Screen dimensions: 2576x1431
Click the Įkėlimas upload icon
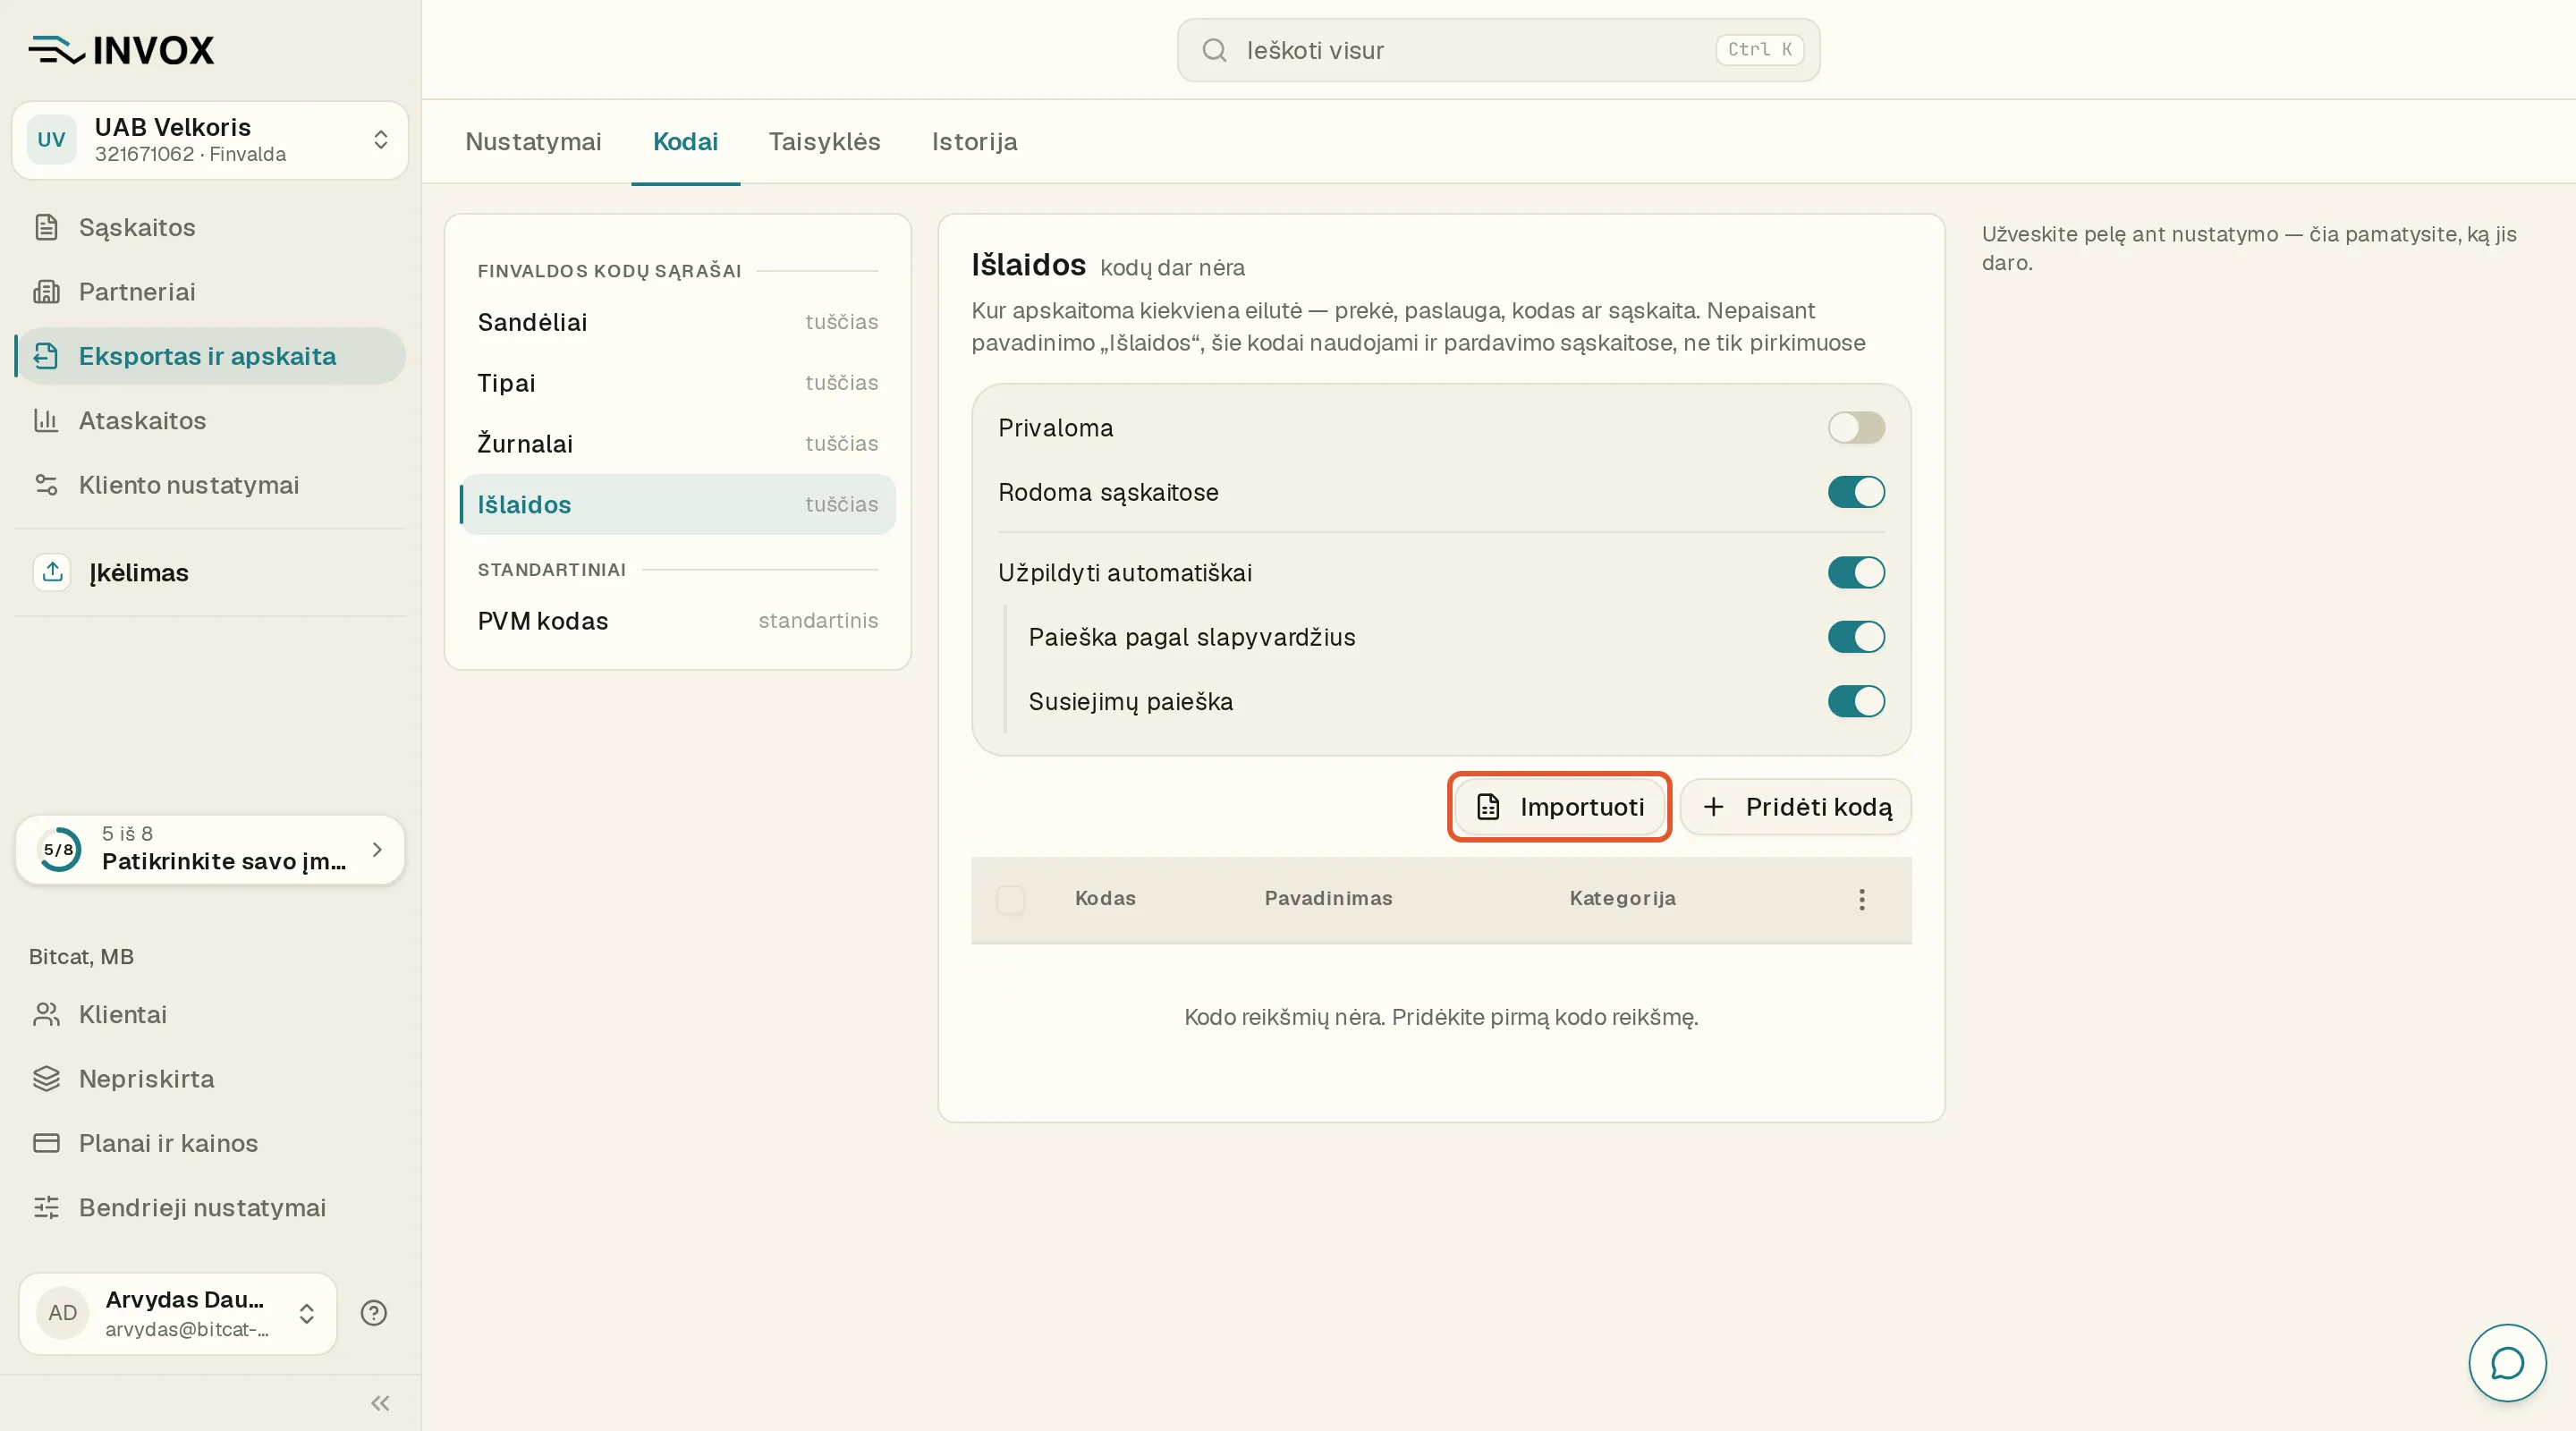[x=52, y=572]
